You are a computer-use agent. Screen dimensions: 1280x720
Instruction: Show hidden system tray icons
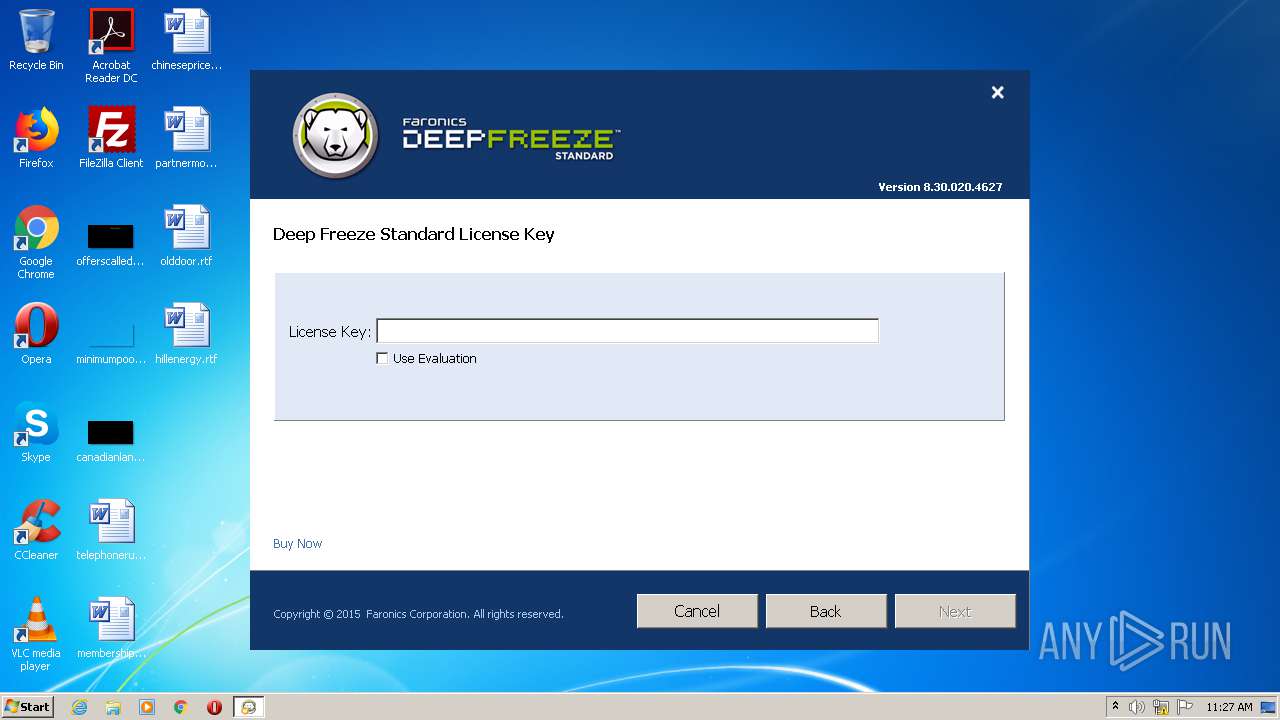click(1116, 707)
